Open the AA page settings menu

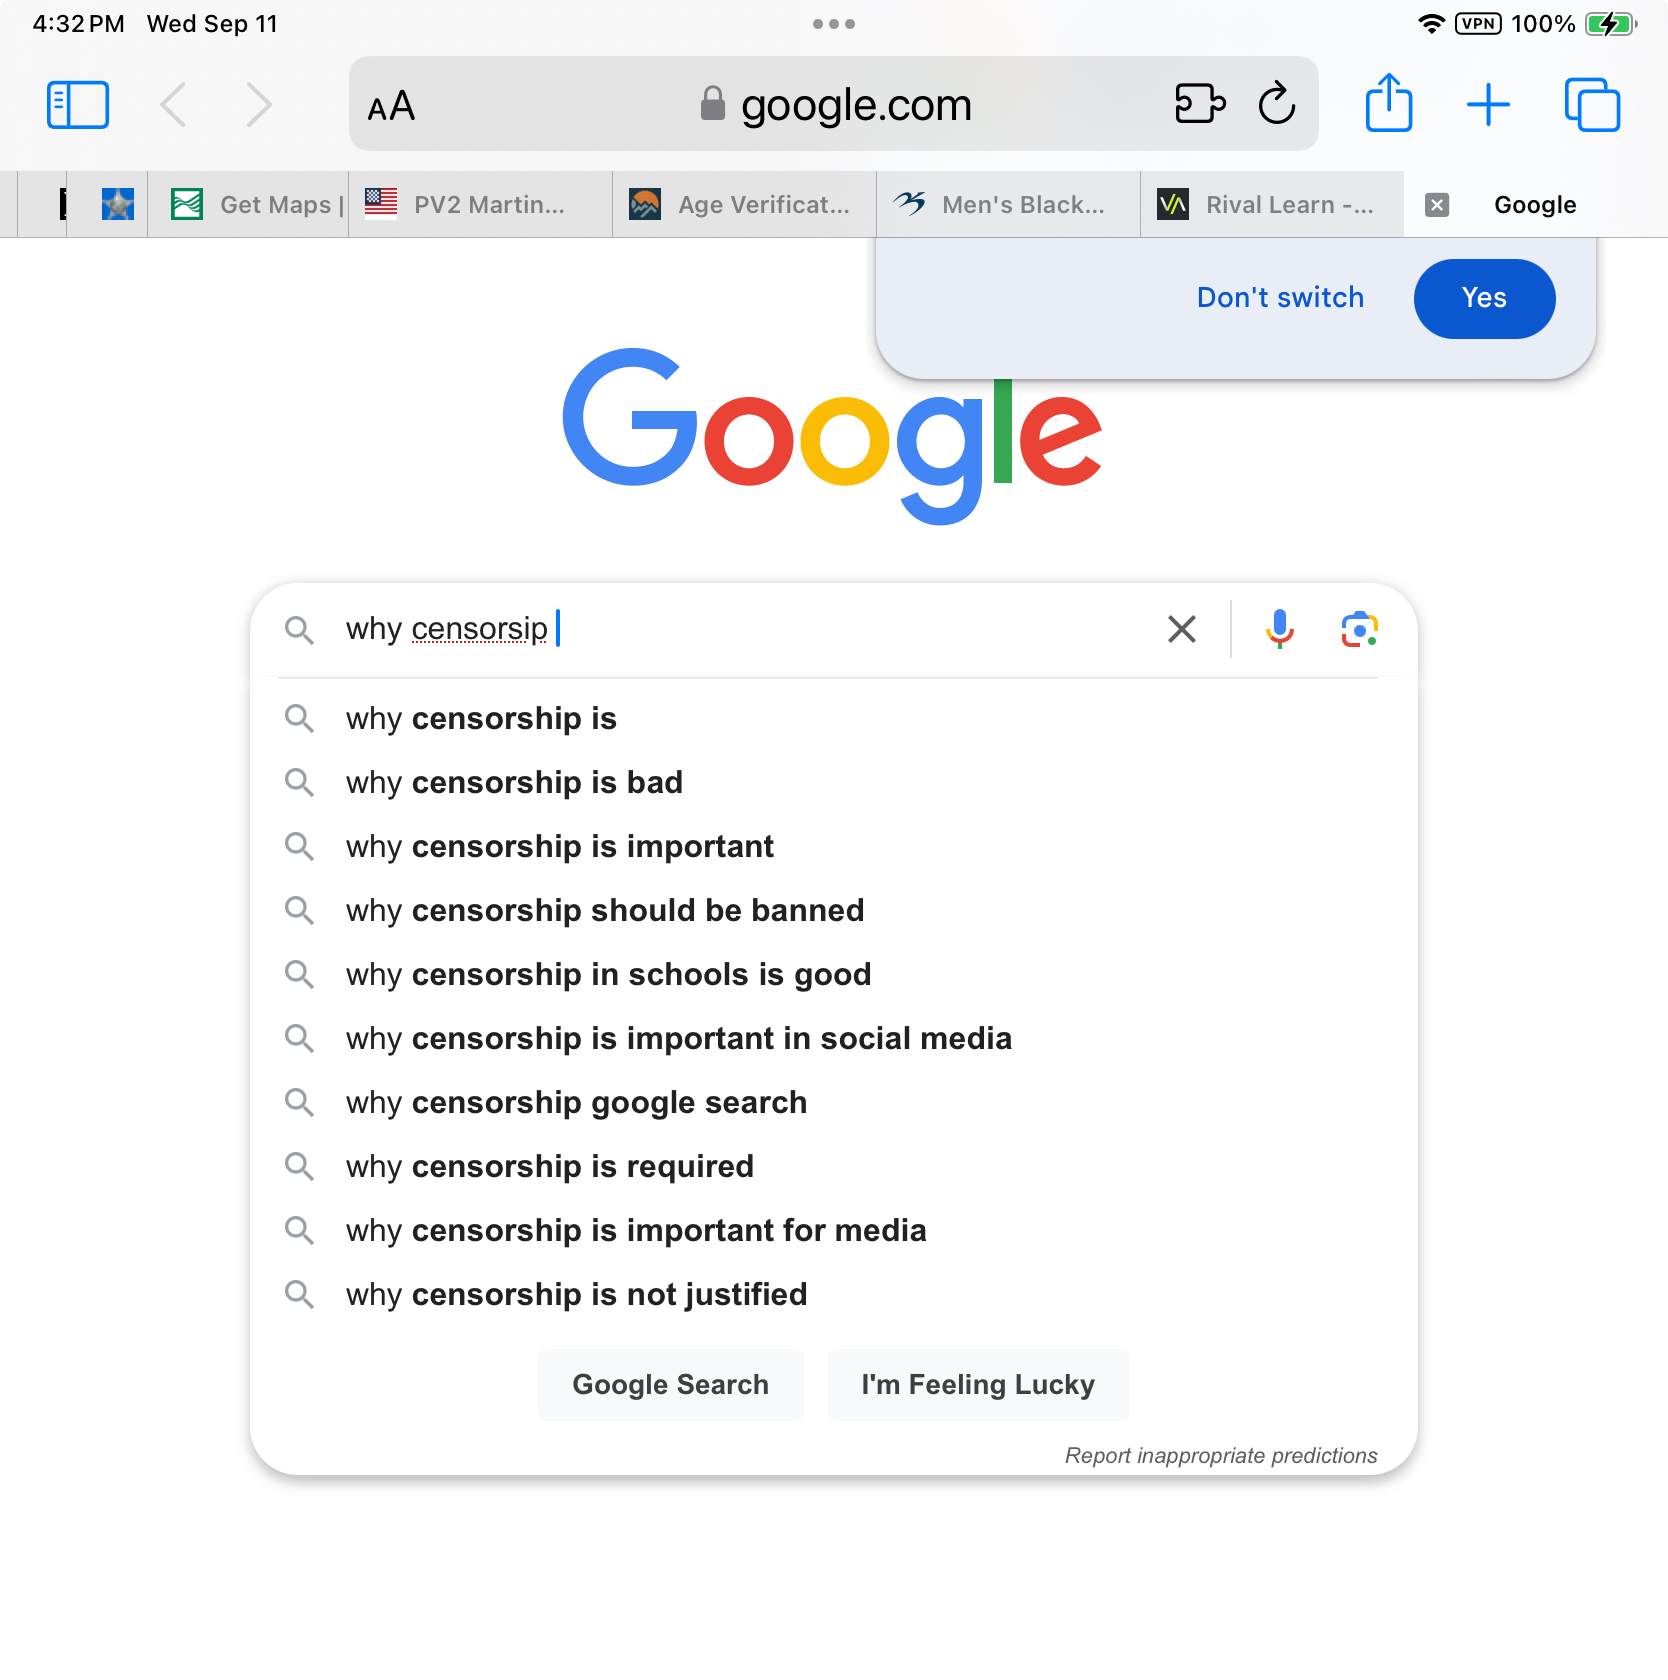coord(391,106)
